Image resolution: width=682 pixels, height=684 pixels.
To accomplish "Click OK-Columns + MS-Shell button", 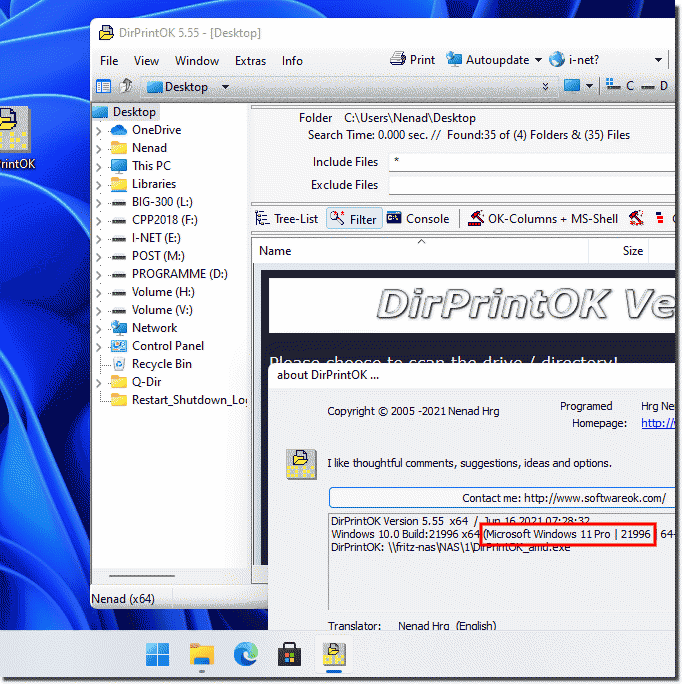I will pyautogui.click(x=542, y=219).
